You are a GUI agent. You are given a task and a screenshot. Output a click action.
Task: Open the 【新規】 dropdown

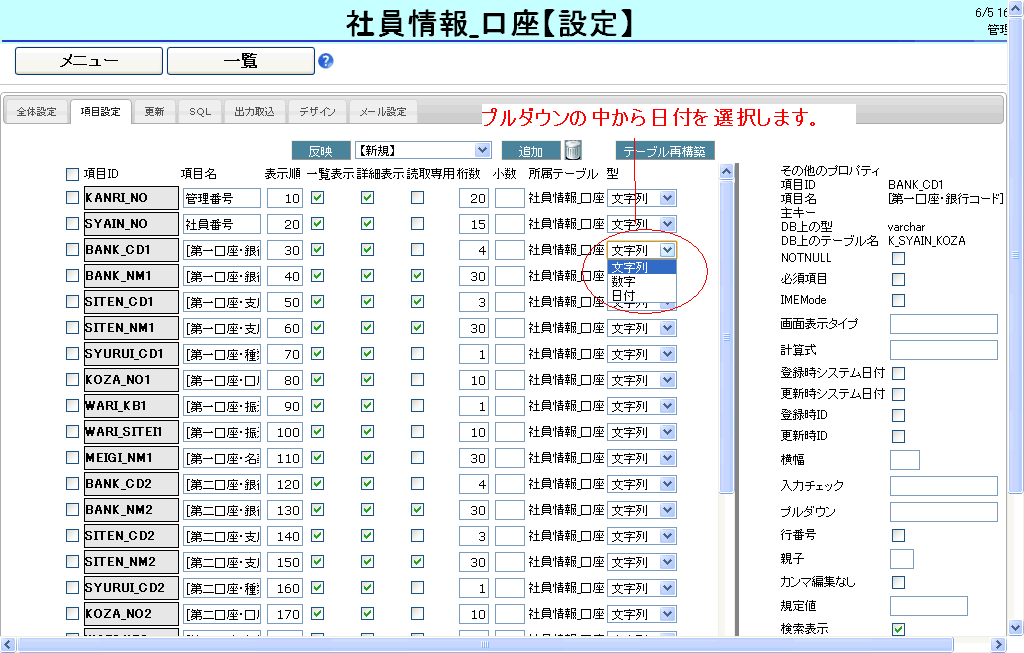click(423, 150)
